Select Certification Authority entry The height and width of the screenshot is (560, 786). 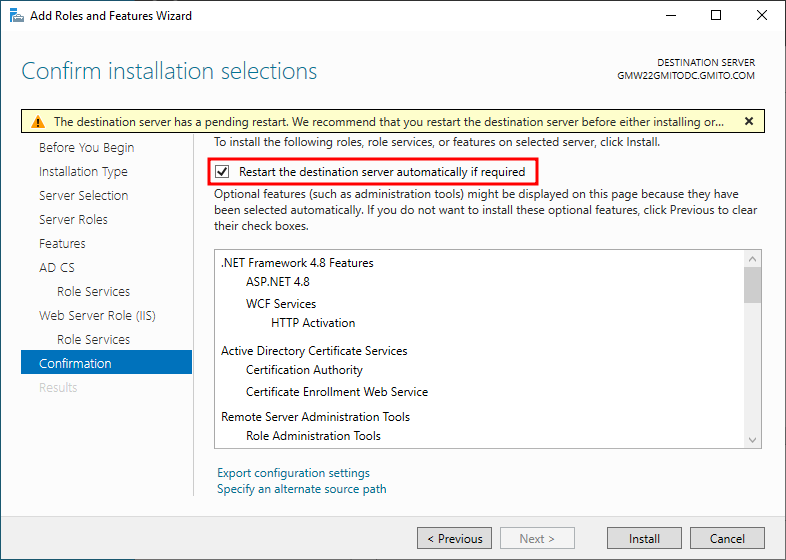(304, 370)
